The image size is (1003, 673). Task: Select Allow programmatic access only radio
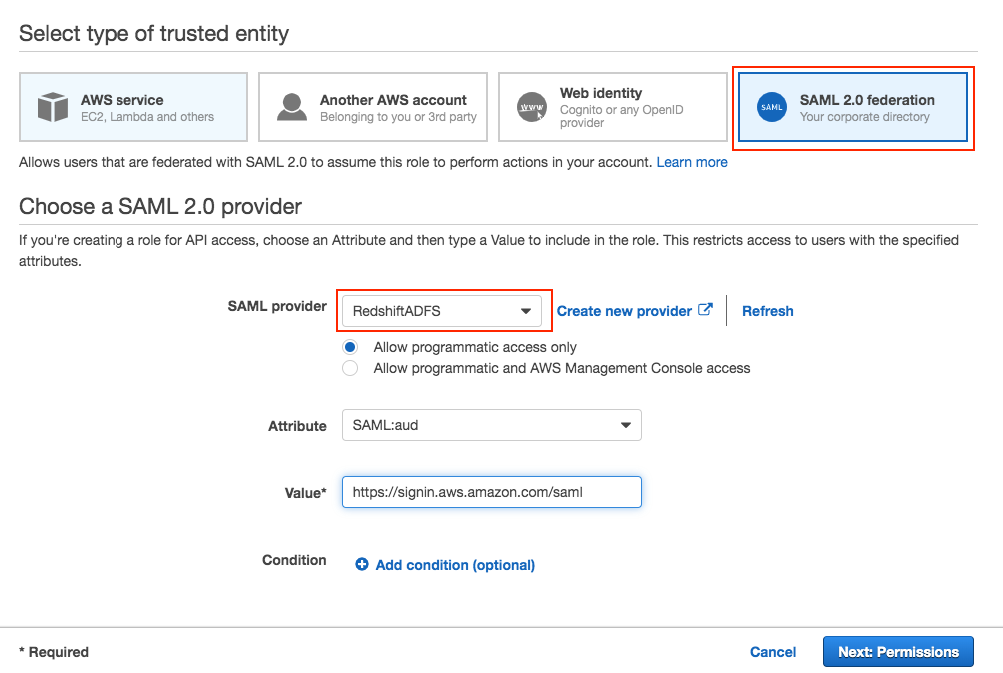[x=350, y=347]
